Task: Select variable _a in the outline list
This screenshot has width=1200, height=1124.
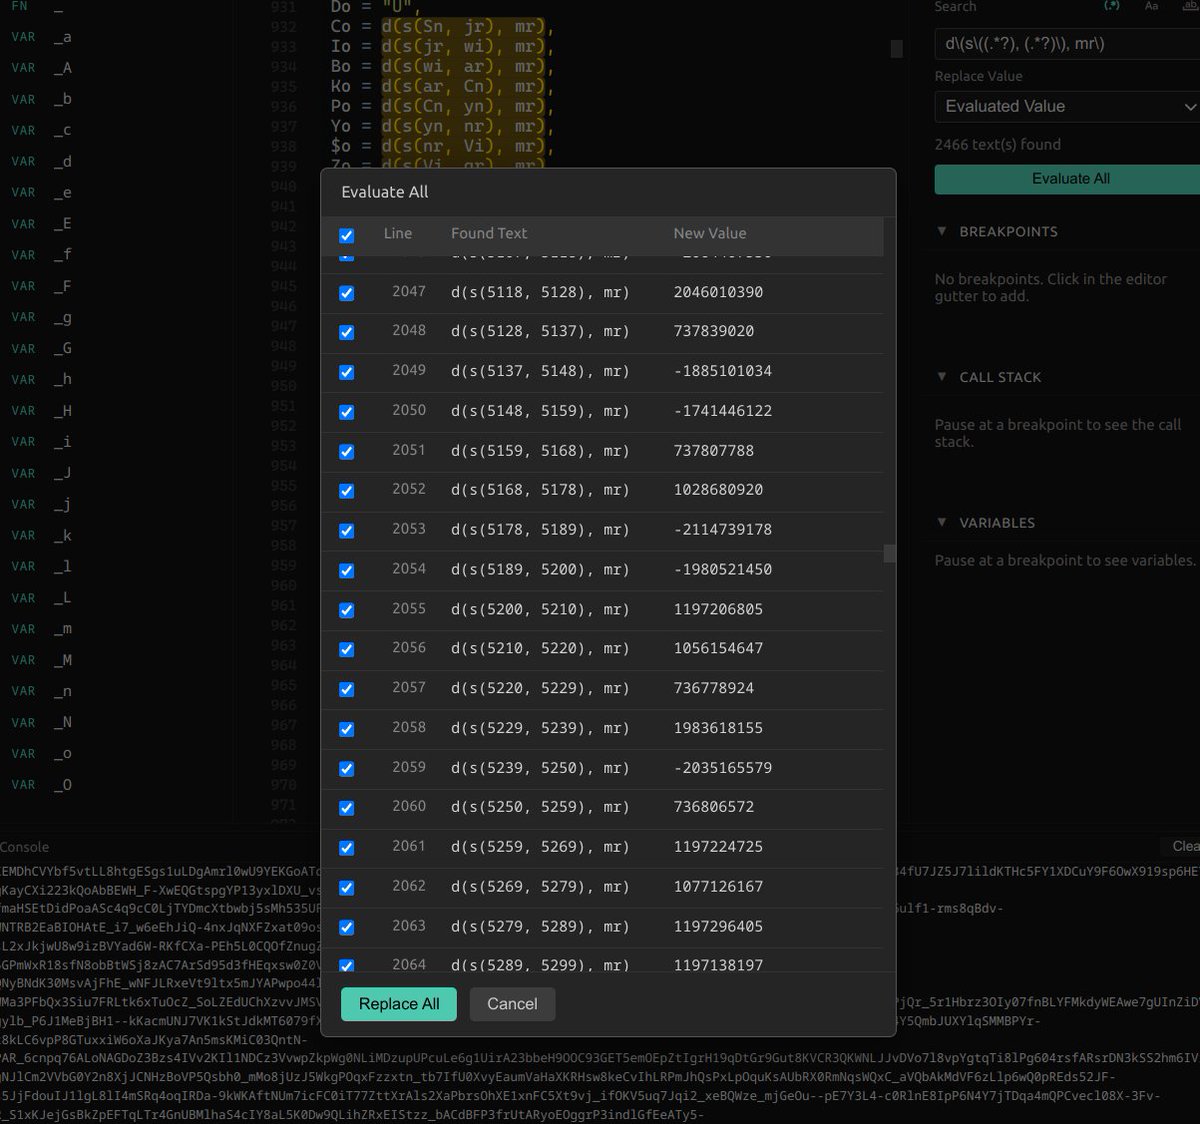Action: tap(62, 37)
